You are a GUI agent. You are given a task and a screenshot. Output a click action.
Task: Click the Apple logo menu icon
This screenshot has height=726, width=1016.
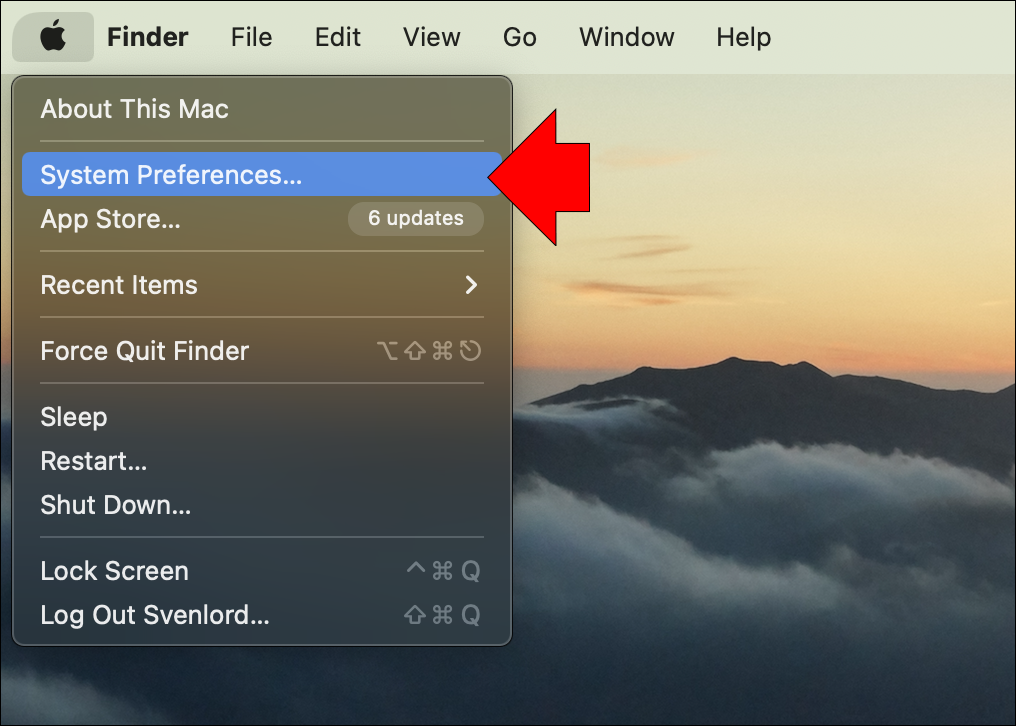[53, 37]
